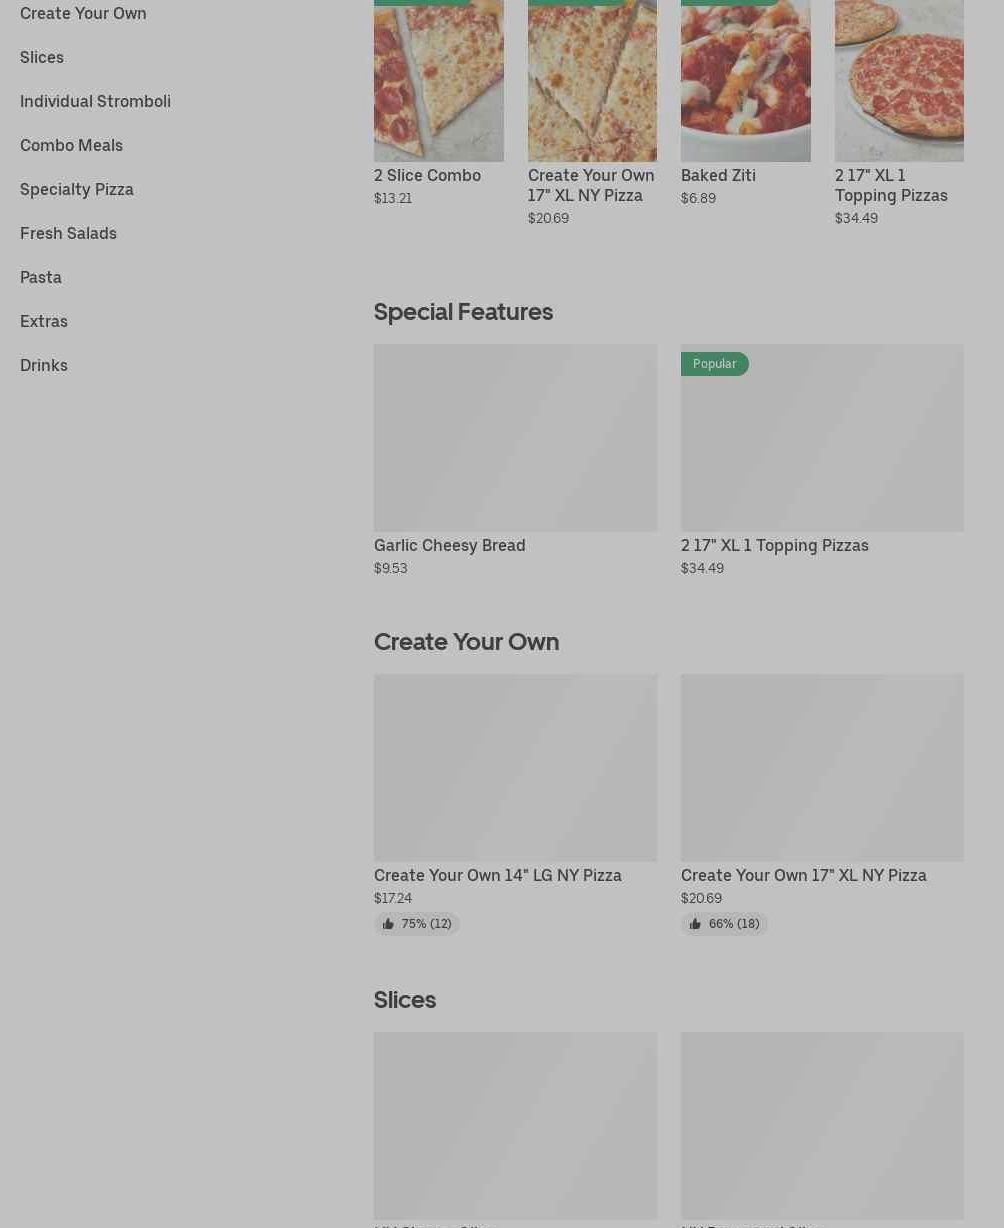Image resolution: width=1004 pixels, height=1228 pixels.
Task: Open Create Your Own 17" XL NY Pizza card title
Action: pyautogui.click(x=804, y=875)
